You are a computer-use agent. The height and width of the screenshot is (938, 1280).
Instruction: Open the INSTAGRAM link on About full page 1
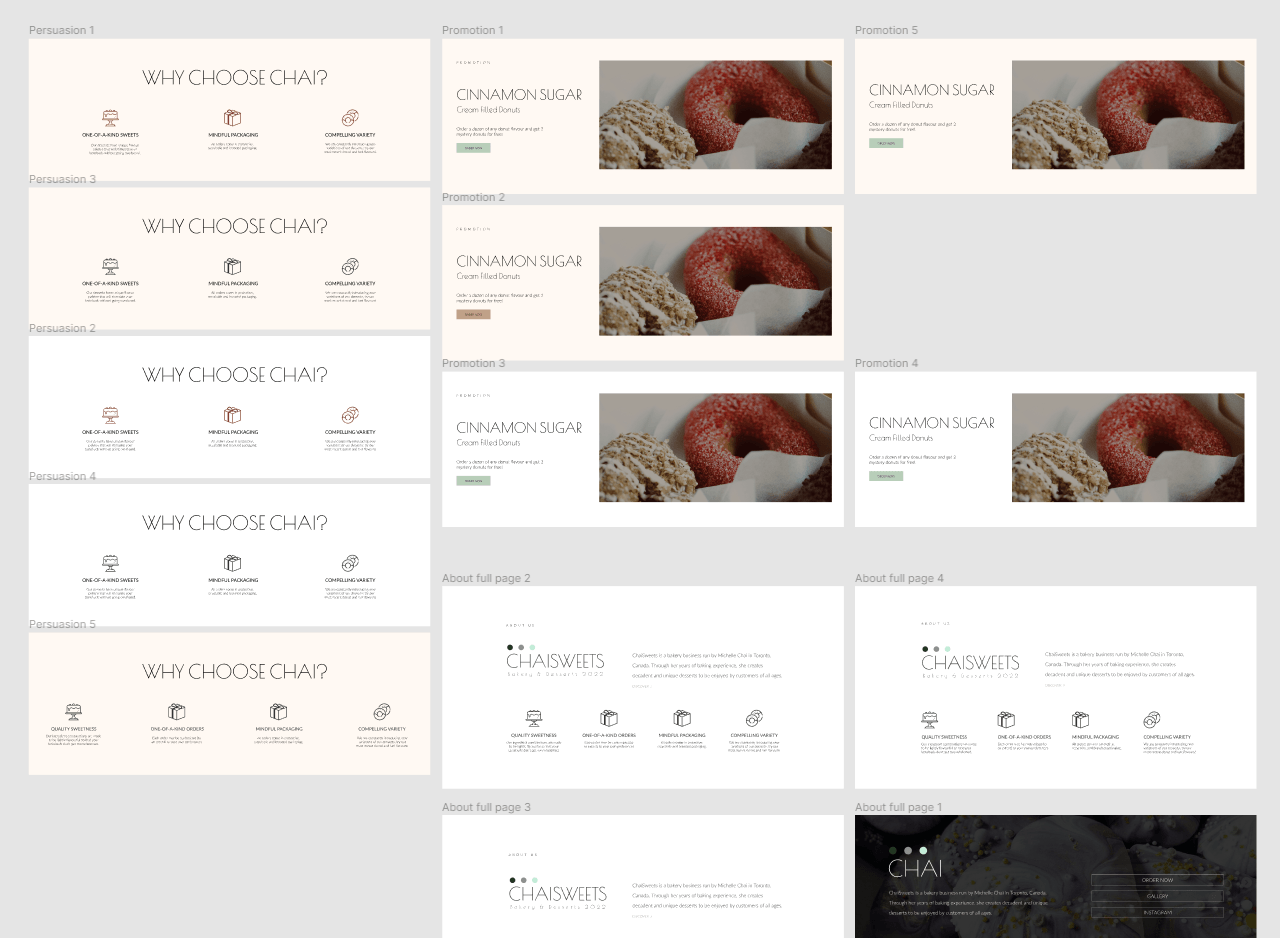[1158, 912]
